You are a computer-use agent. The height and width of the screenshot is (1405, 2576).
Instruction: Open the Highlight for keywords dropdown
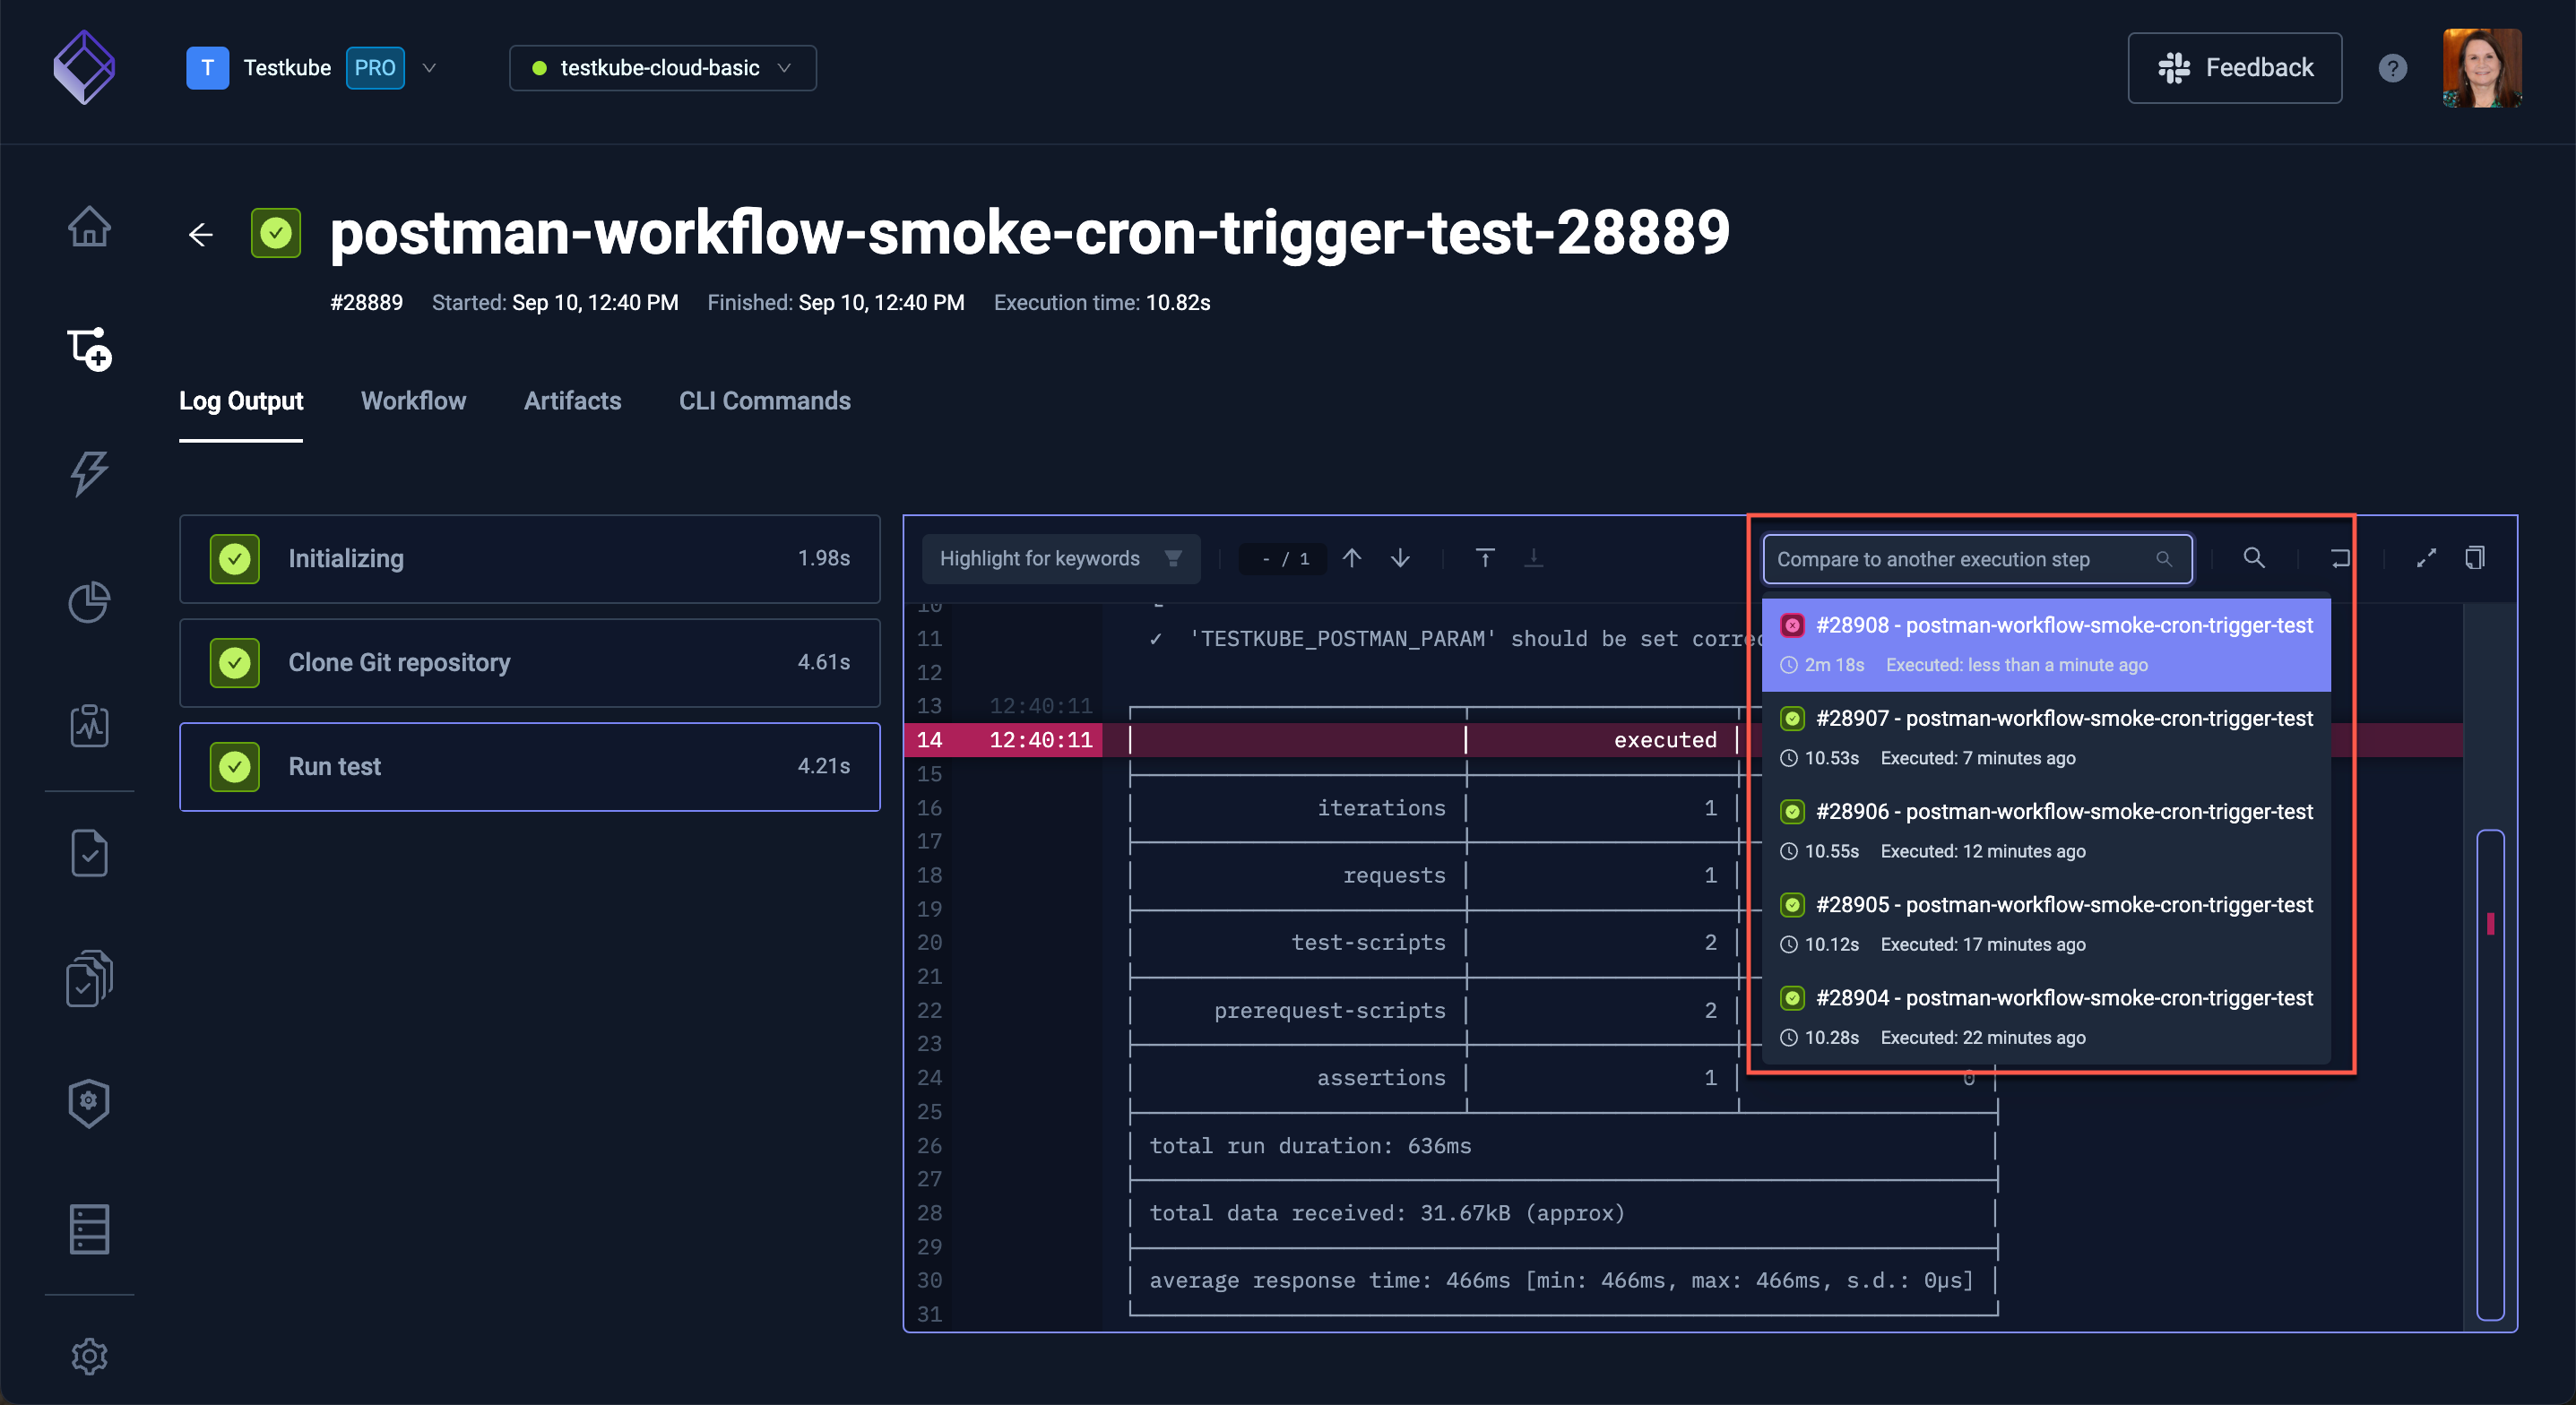(x=1060, y=558)
